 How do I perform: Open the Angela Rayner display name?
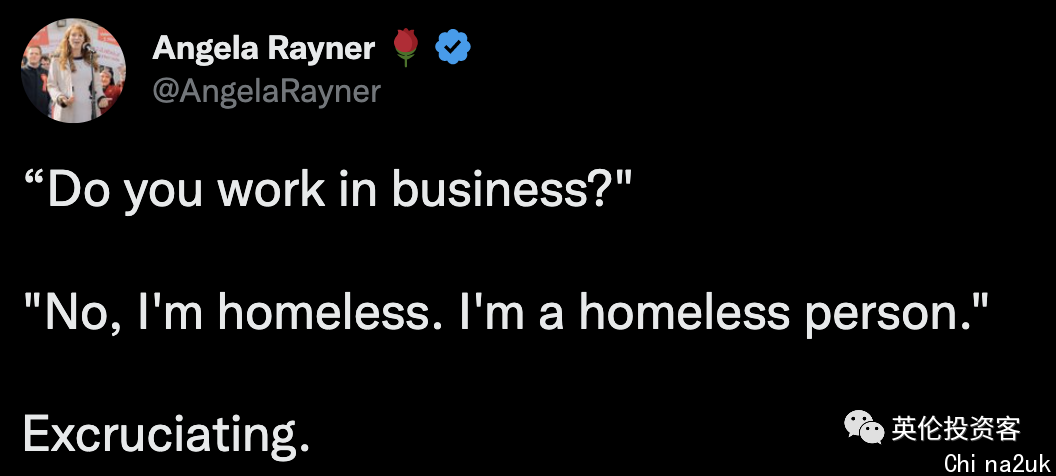(x=263, y=48)
